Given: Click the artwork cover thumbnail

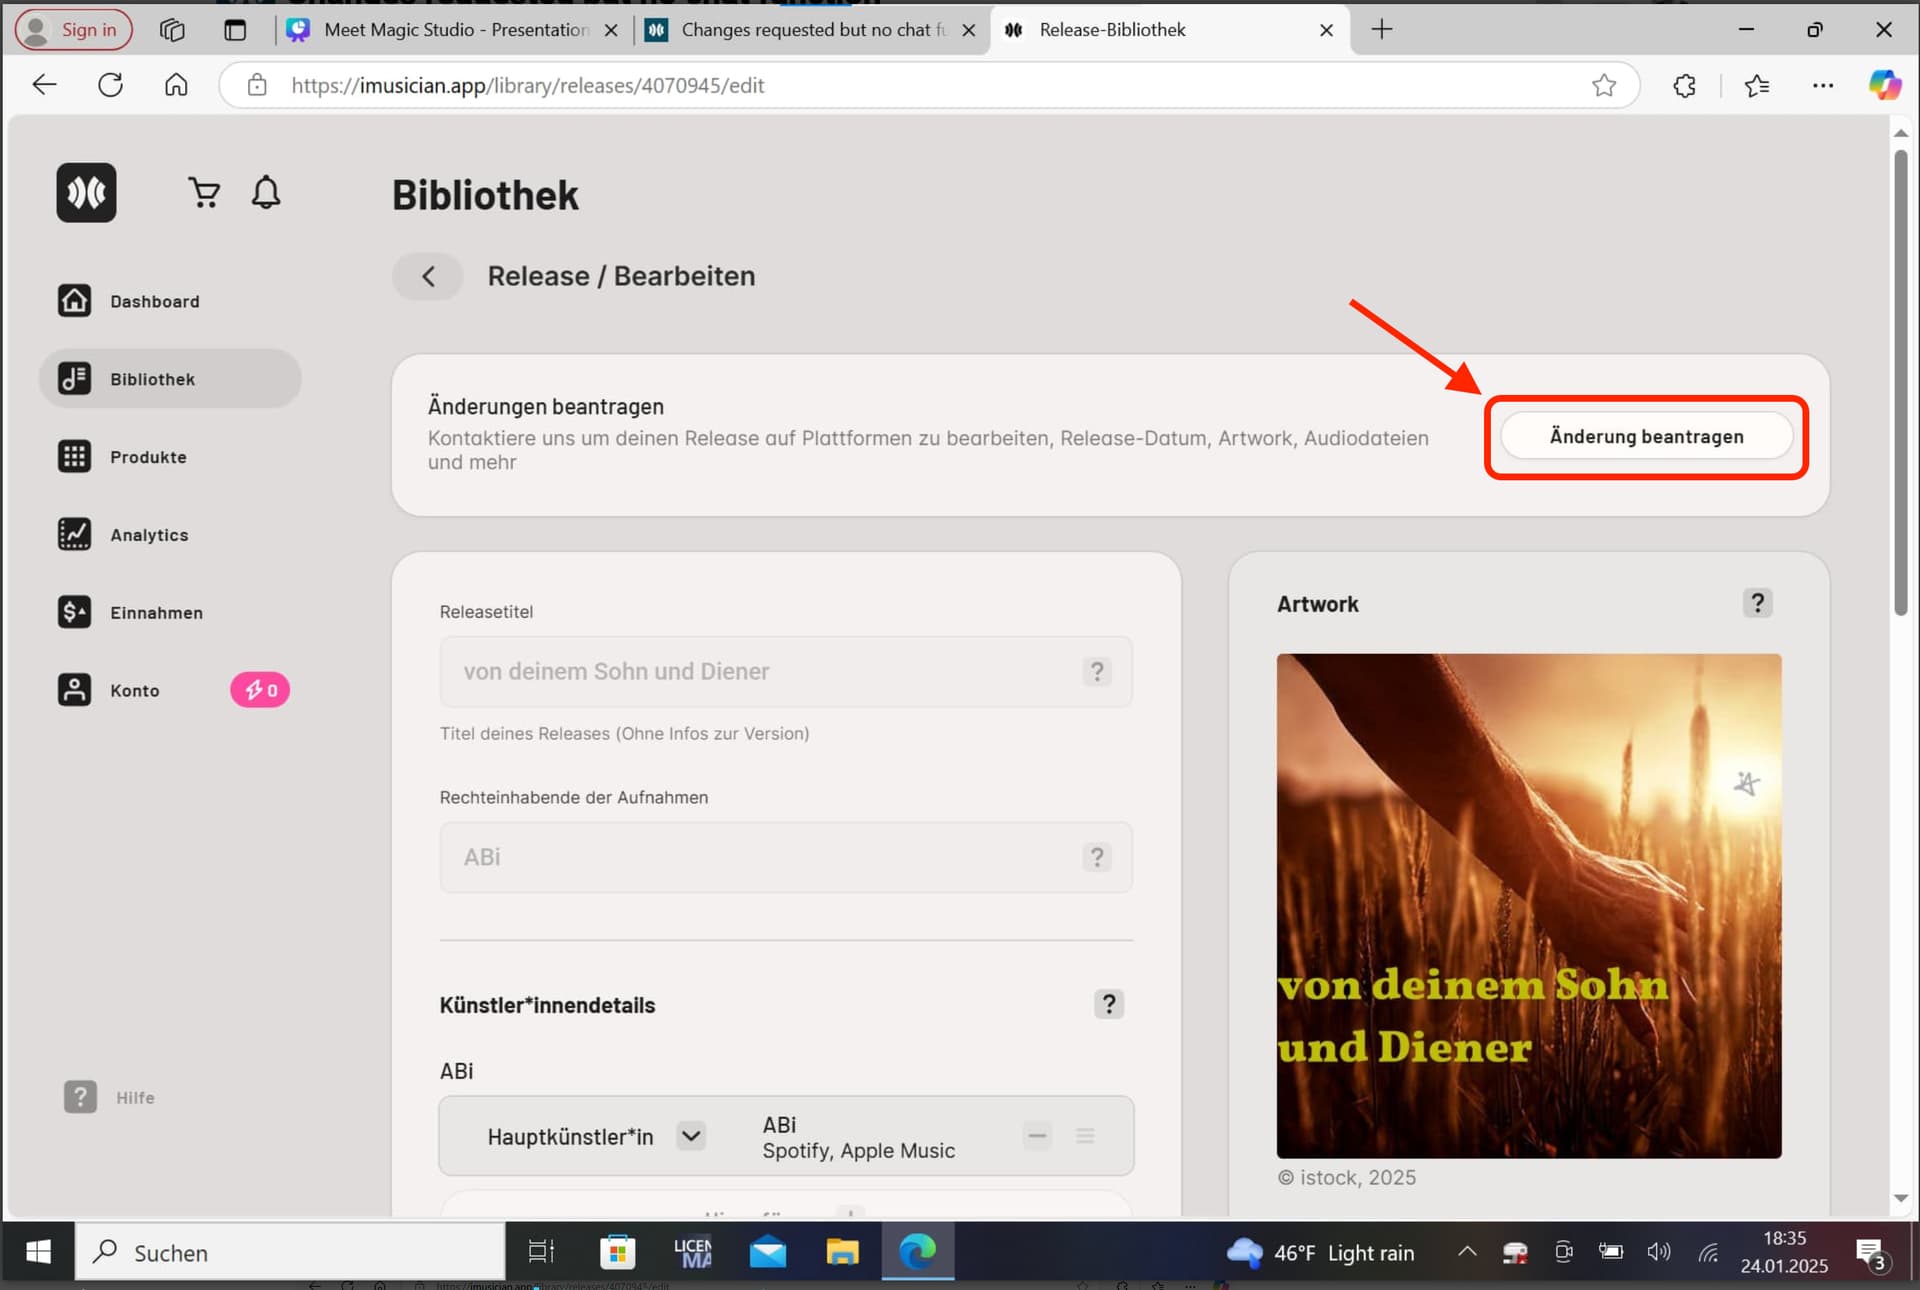Looking at the screenshot, I should pyautogui.click(x=1529, y=906).
